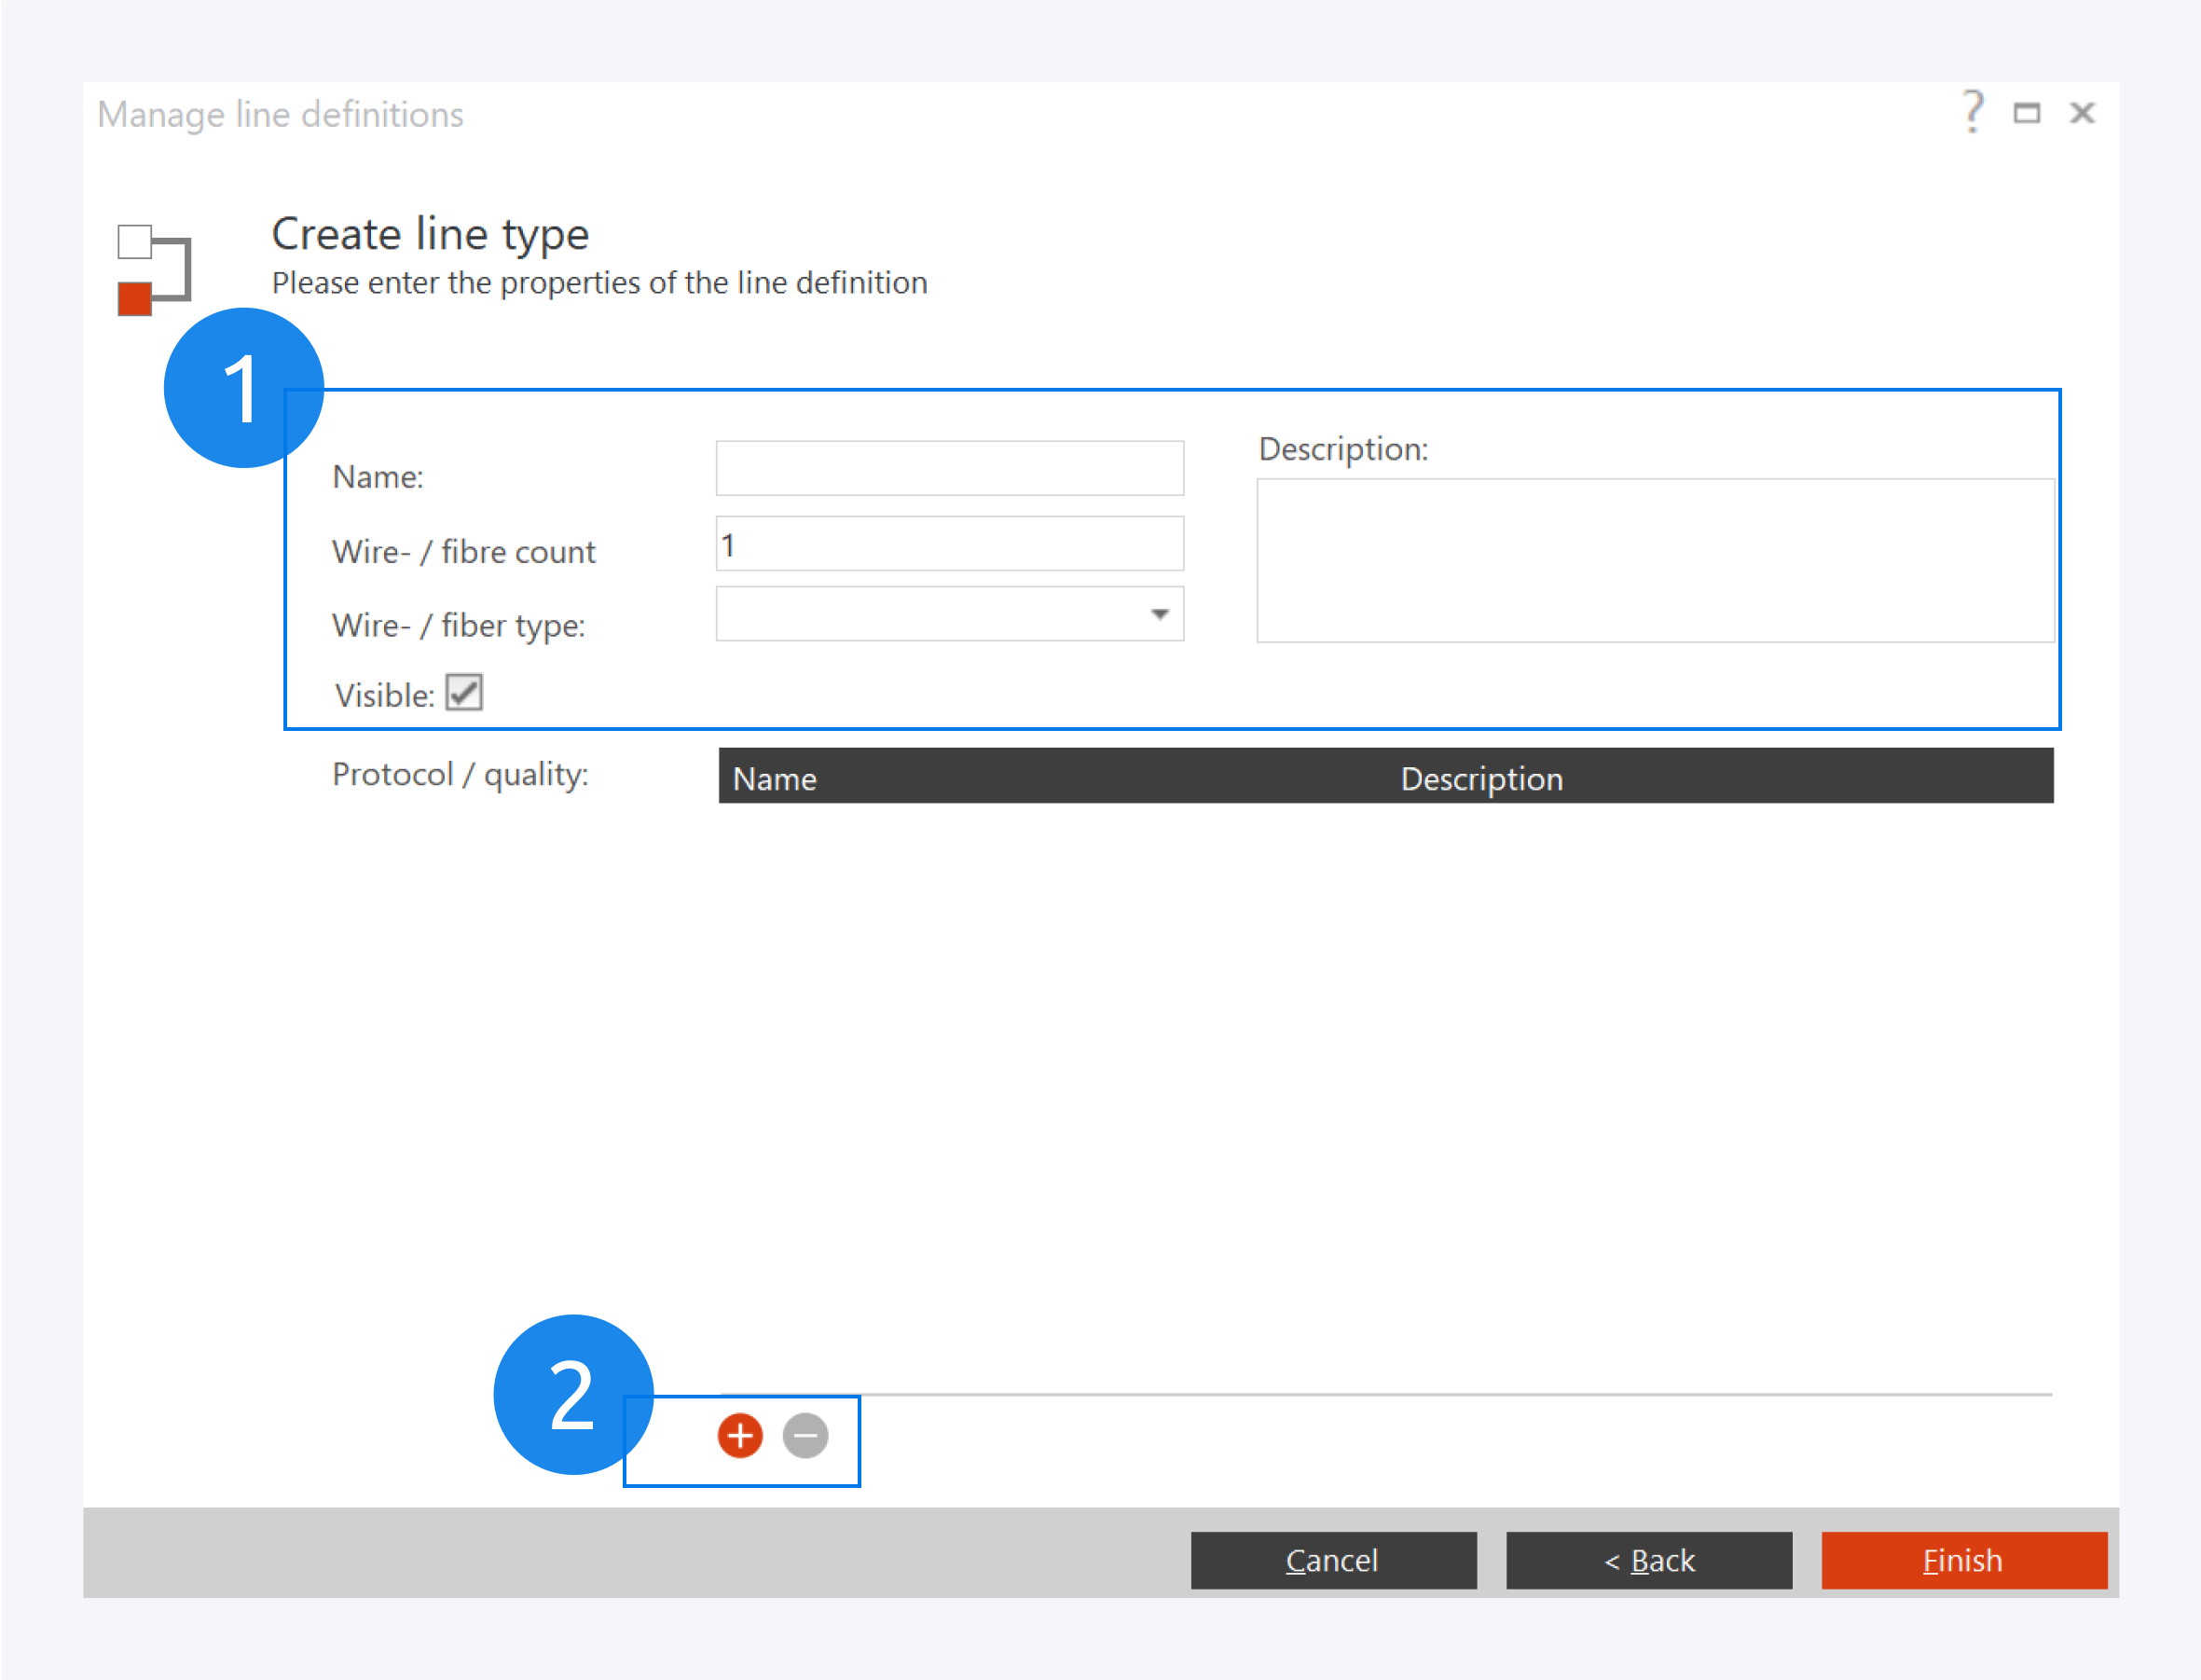
Task: Click the Wire- / fibre count field
Action: click(x=949, y=544)
